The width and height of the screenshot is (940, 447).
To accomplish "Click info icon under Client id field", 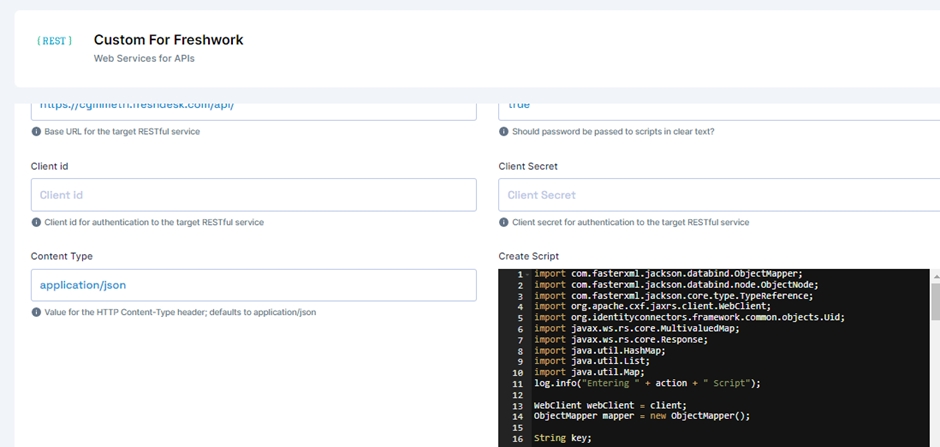I will (x=37, y=222).
